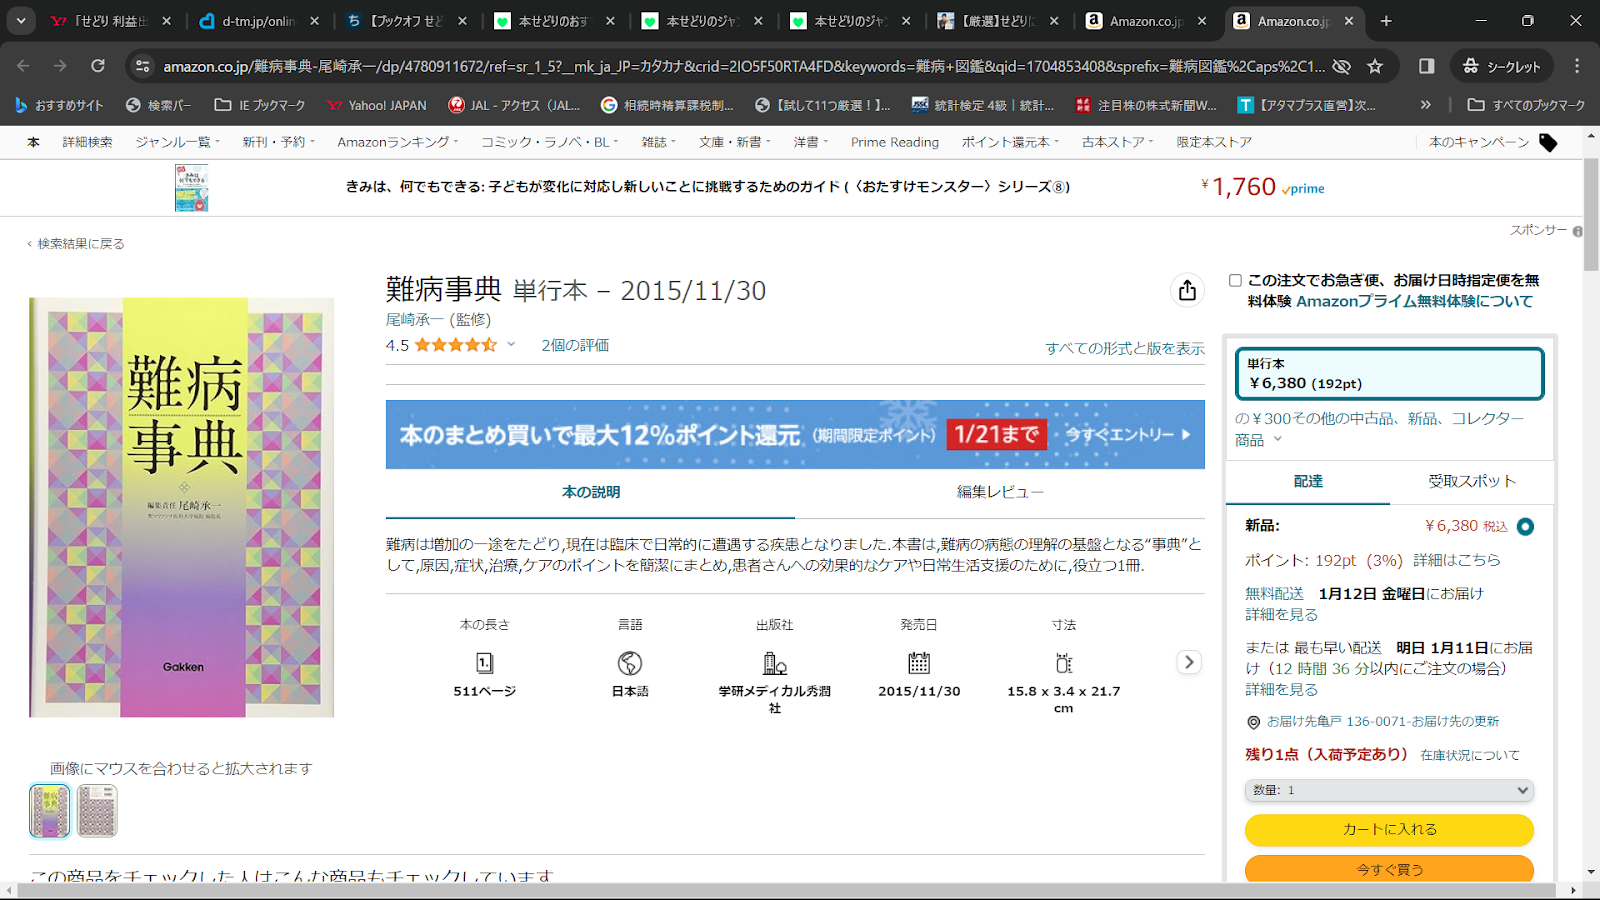Click the publisher building icon

[775, 663]
